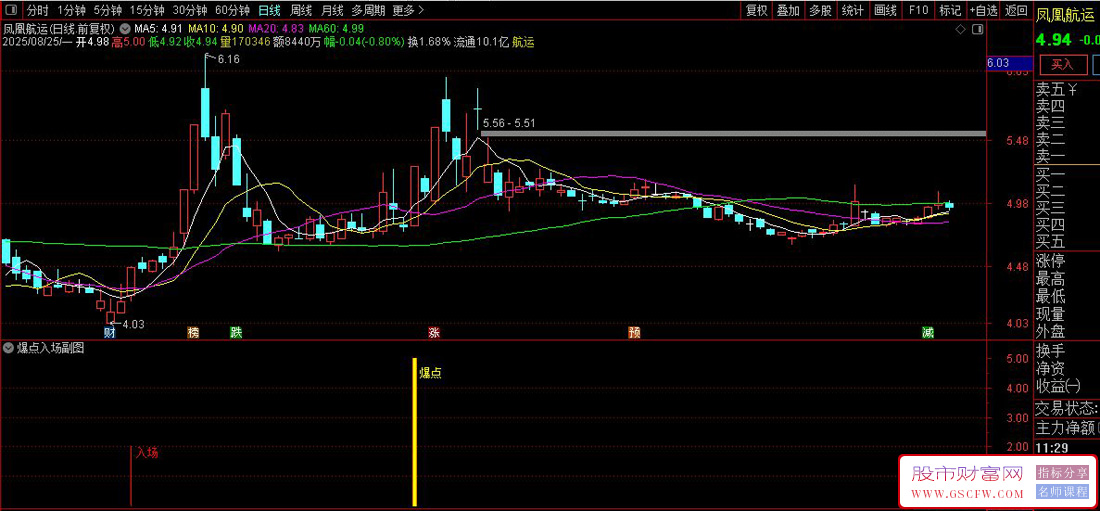
Task: Click the MA10: 4.90 indicator label
Action: [215, 29]
